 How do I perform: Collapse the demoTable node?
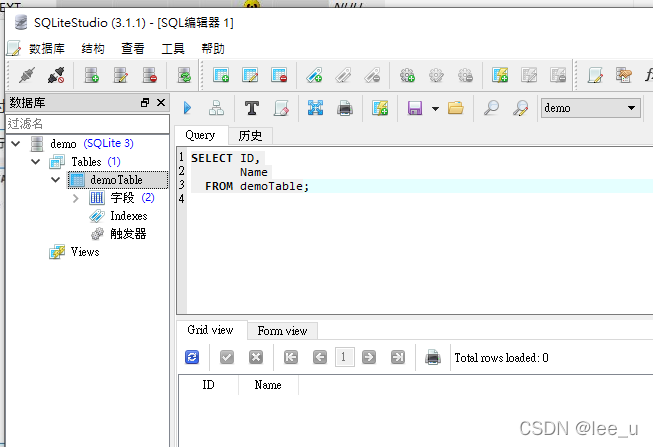coord(55,180)
